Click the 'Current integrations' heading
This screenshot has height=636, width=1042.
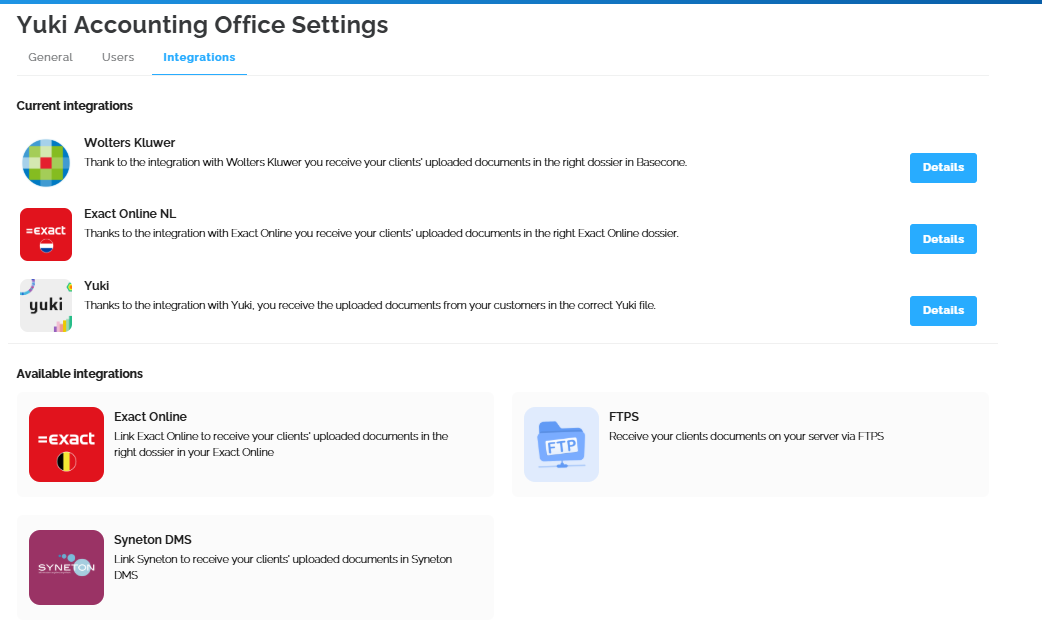[74, 106]
